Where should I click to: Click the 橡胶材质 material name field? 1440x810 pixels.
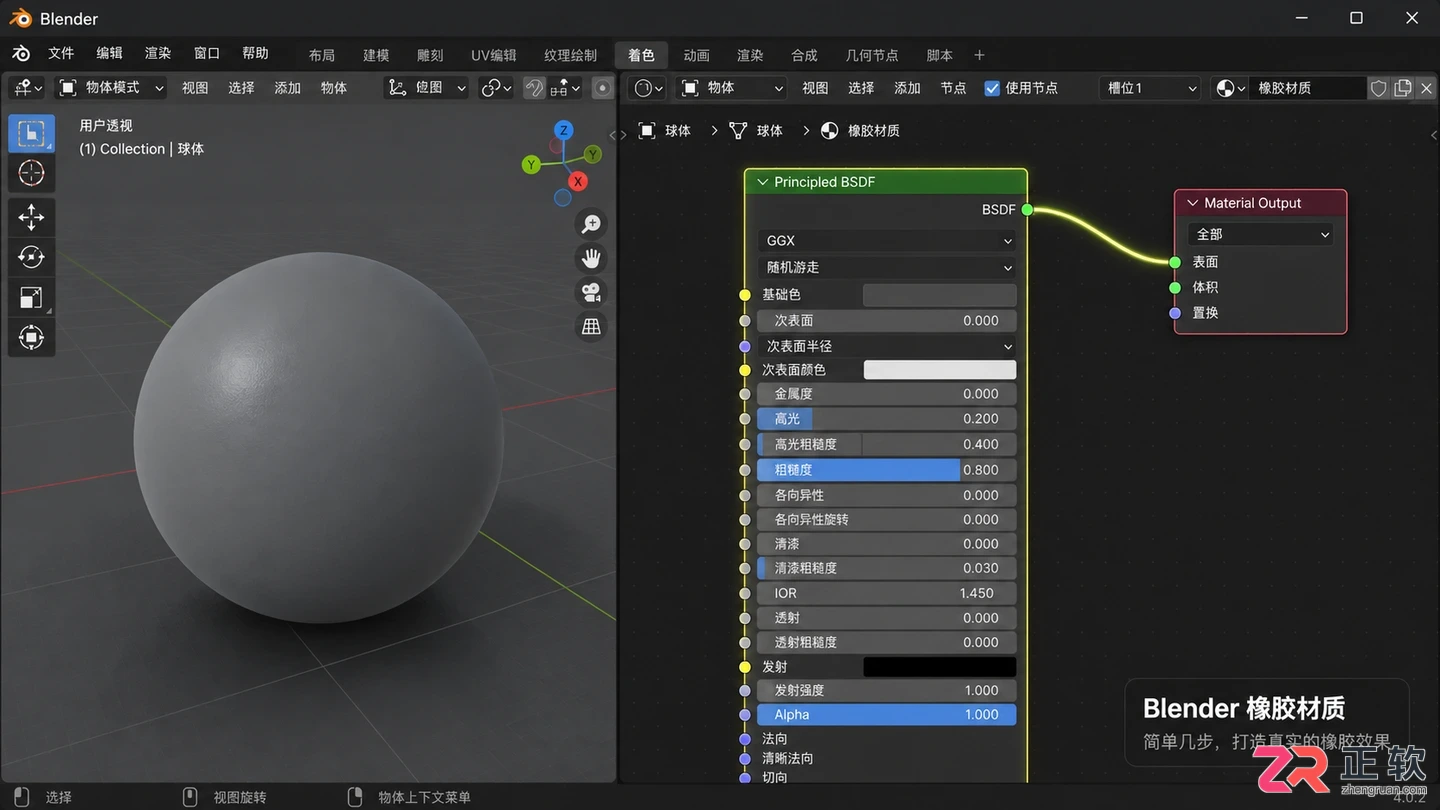click(1308, 88)
